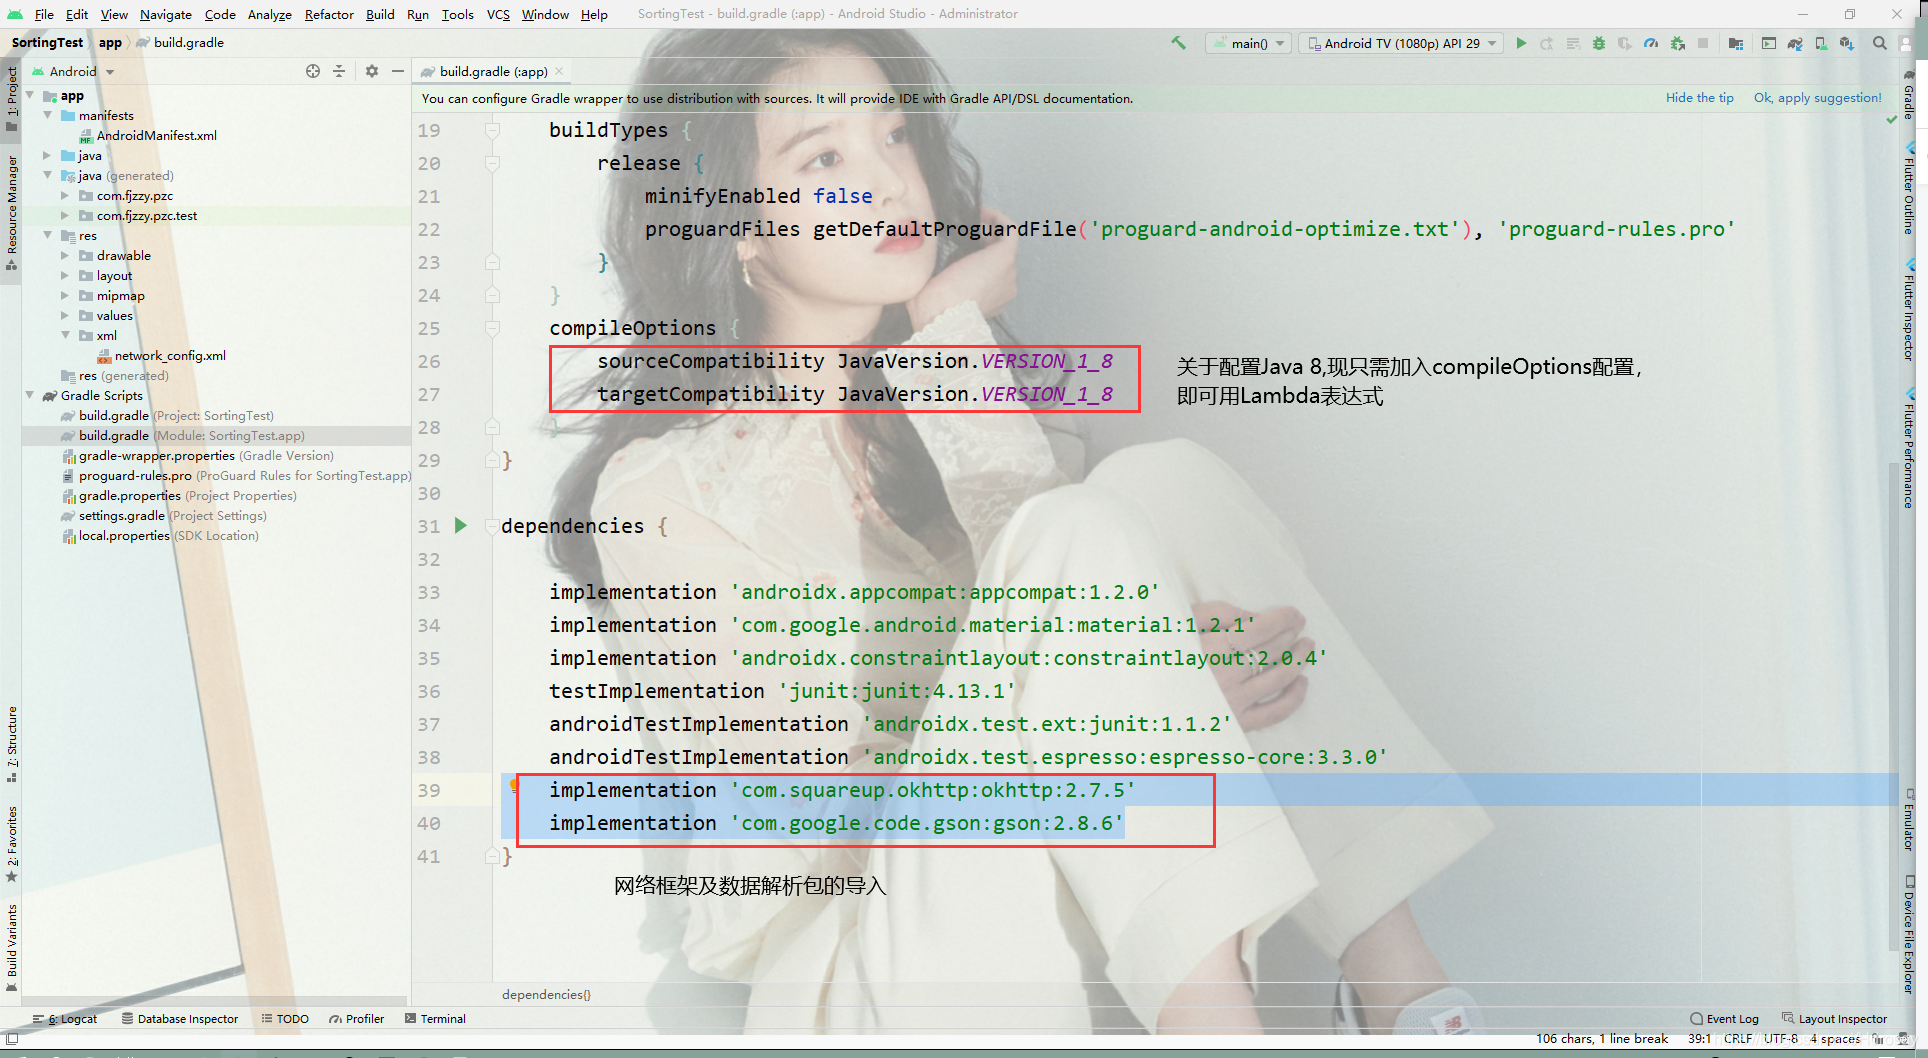Open the Flutter Outline side tab
This screenshot has height=1058, width=1928.
(1909, 190)
